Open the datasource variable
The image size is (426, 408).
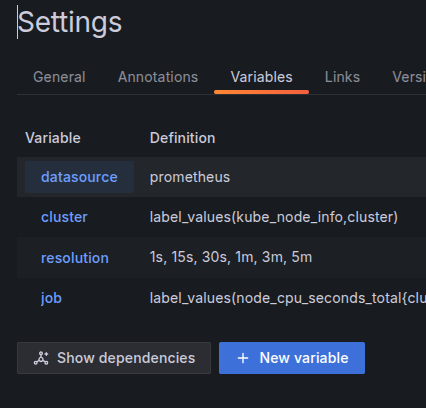coord(79,177)
